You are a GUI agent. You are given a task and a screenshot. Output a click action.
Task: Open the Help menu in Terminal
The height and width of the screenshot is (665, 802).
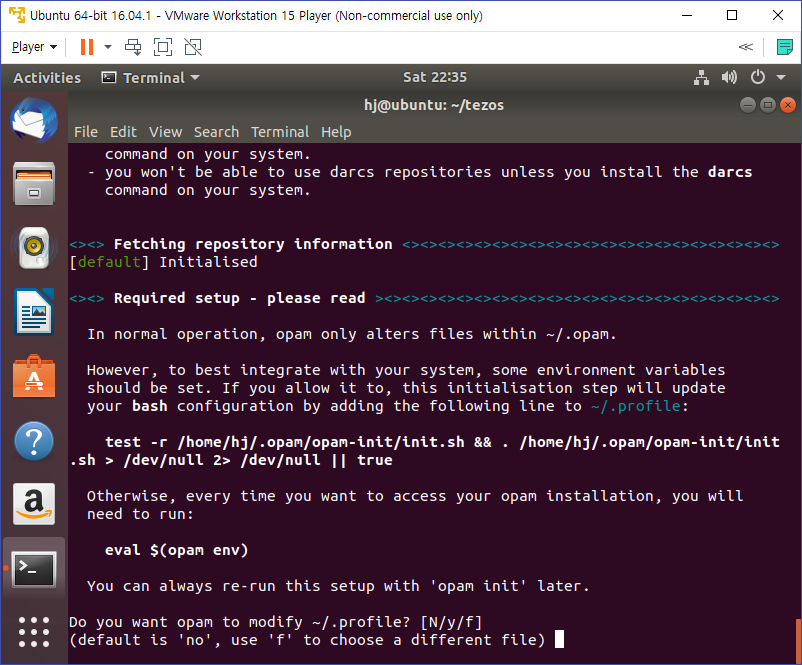pyautogui.click(x=336, y=132)
